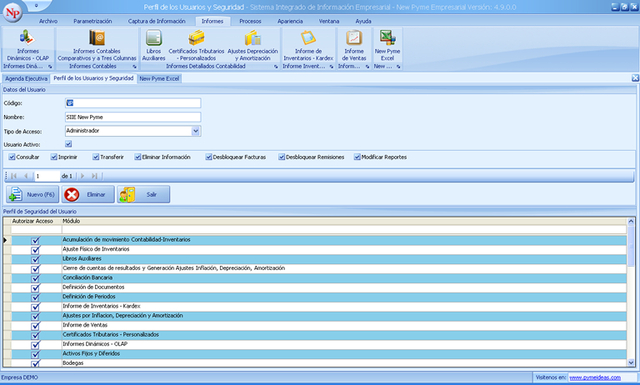The width and height of the screenshot is (640, 385).
Task: Uncheck access for Libros Auxiliares module
Action: click(36, 259)
